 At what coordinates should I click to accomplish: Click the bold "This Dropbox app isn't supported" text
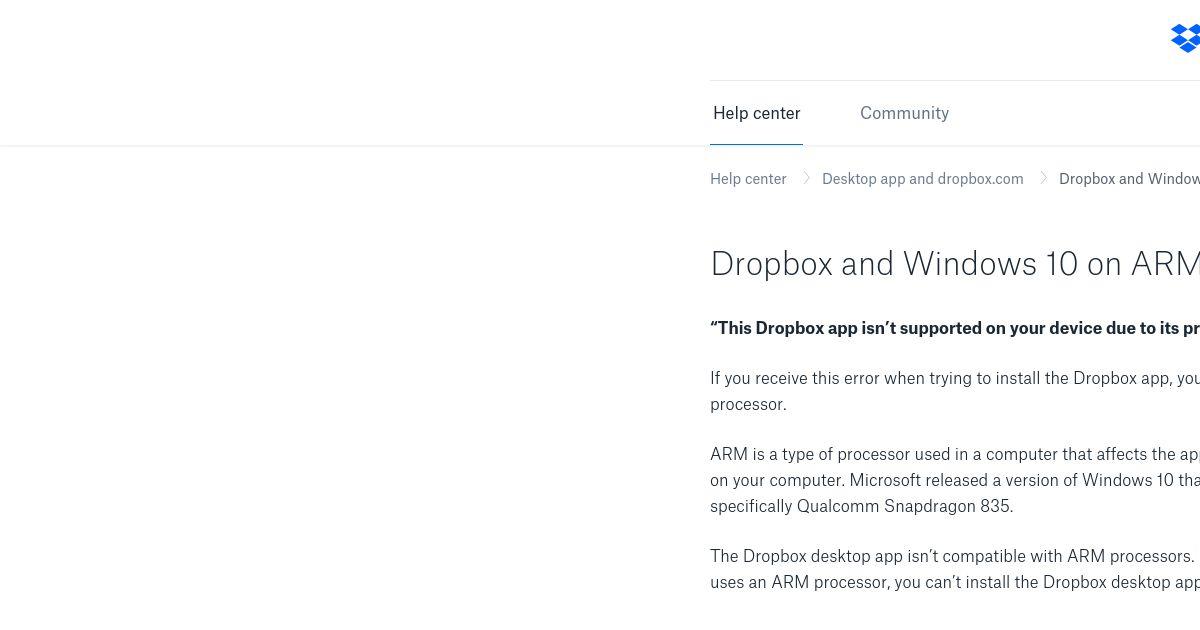(x=955, y=328)
